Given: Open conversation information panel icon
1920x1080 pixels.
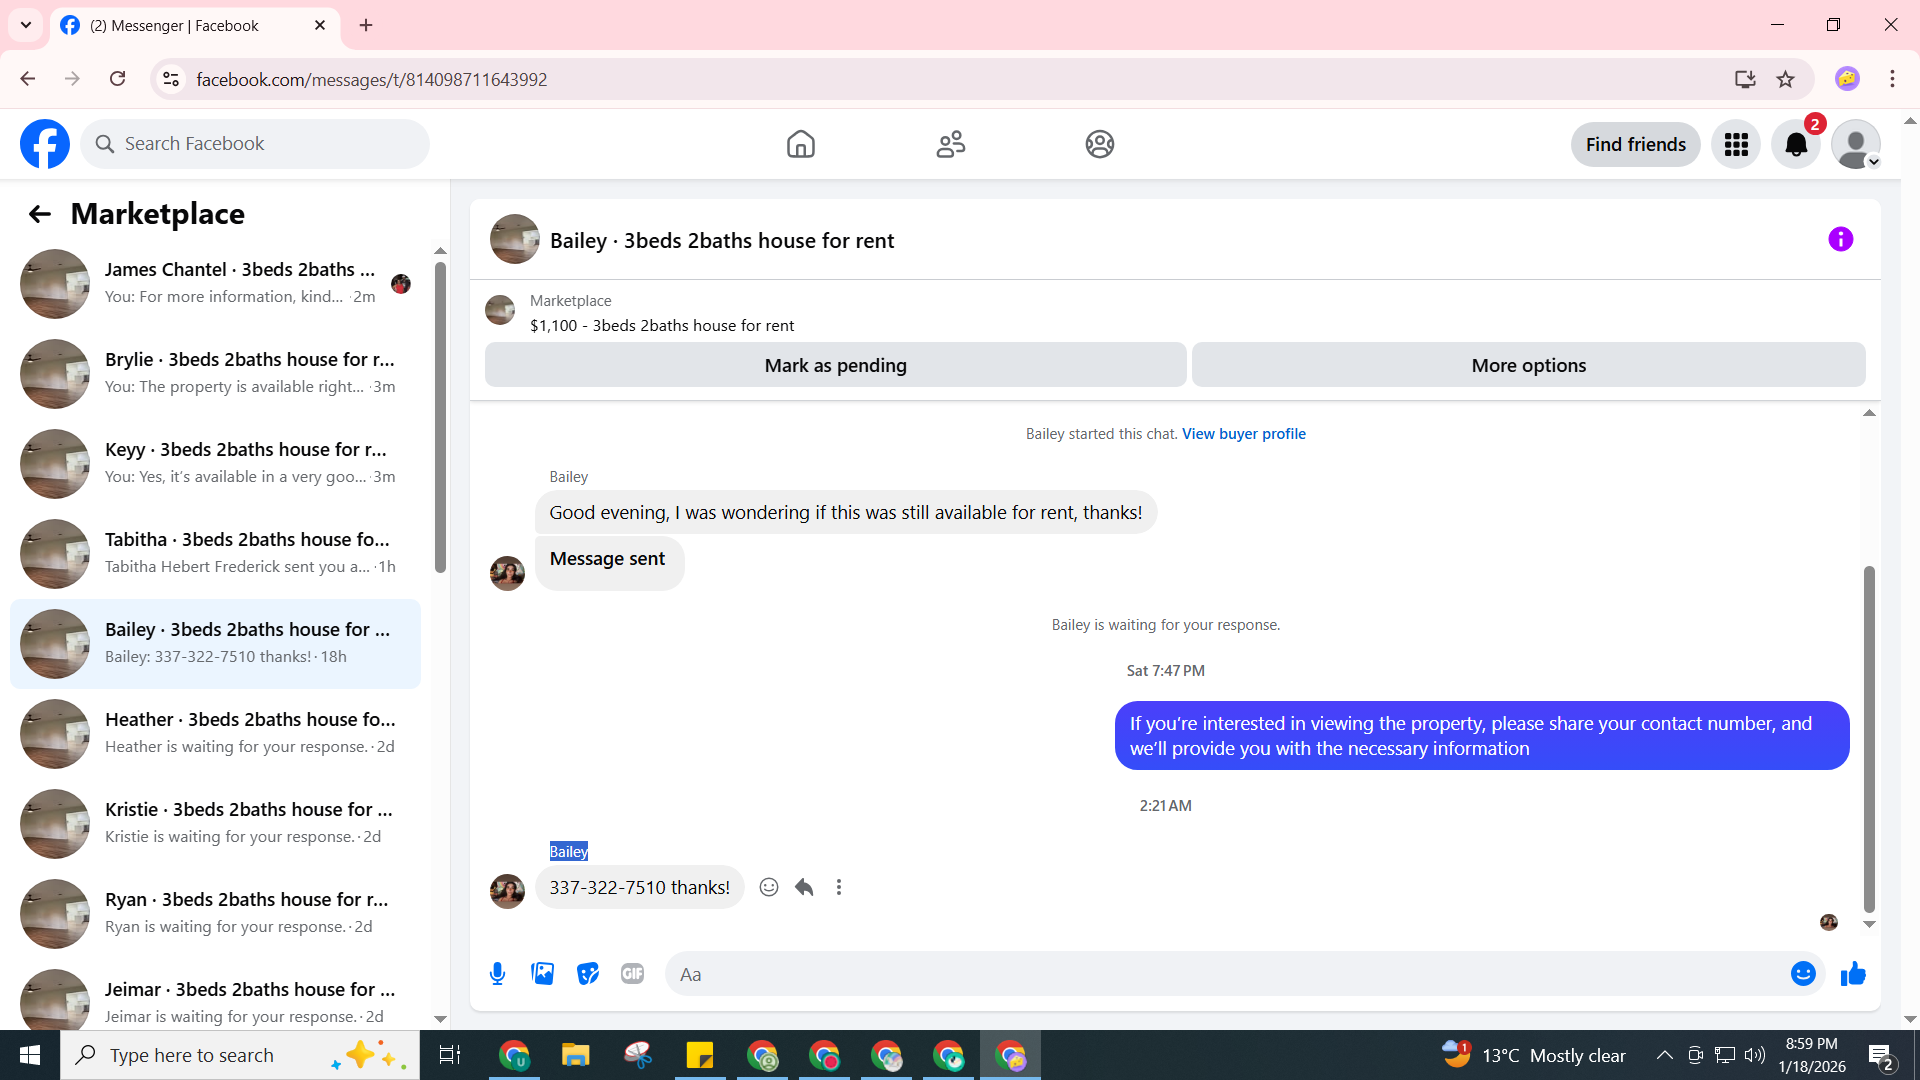Looking at the screenshot, I should [x=1840, y=240].
